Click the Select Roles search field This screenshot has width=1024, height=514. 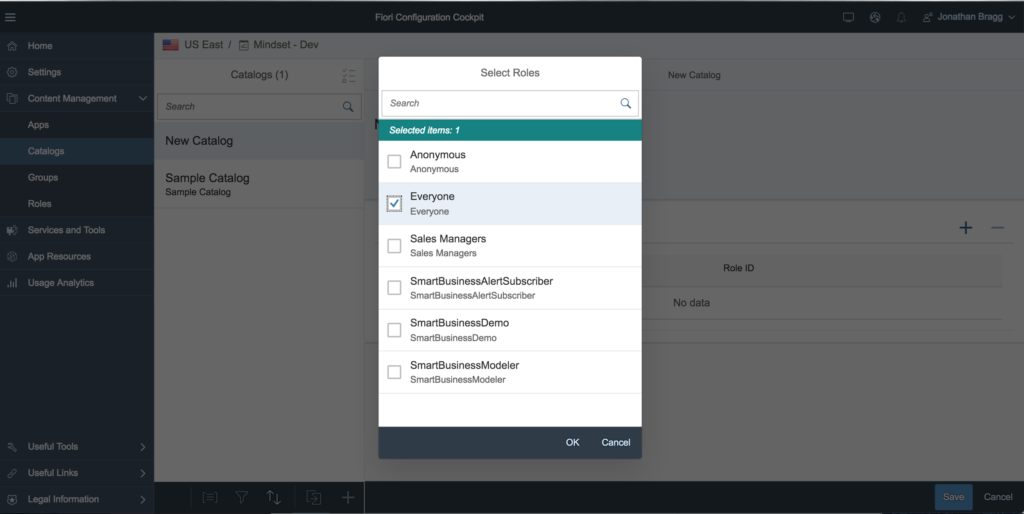click(510, 103)
